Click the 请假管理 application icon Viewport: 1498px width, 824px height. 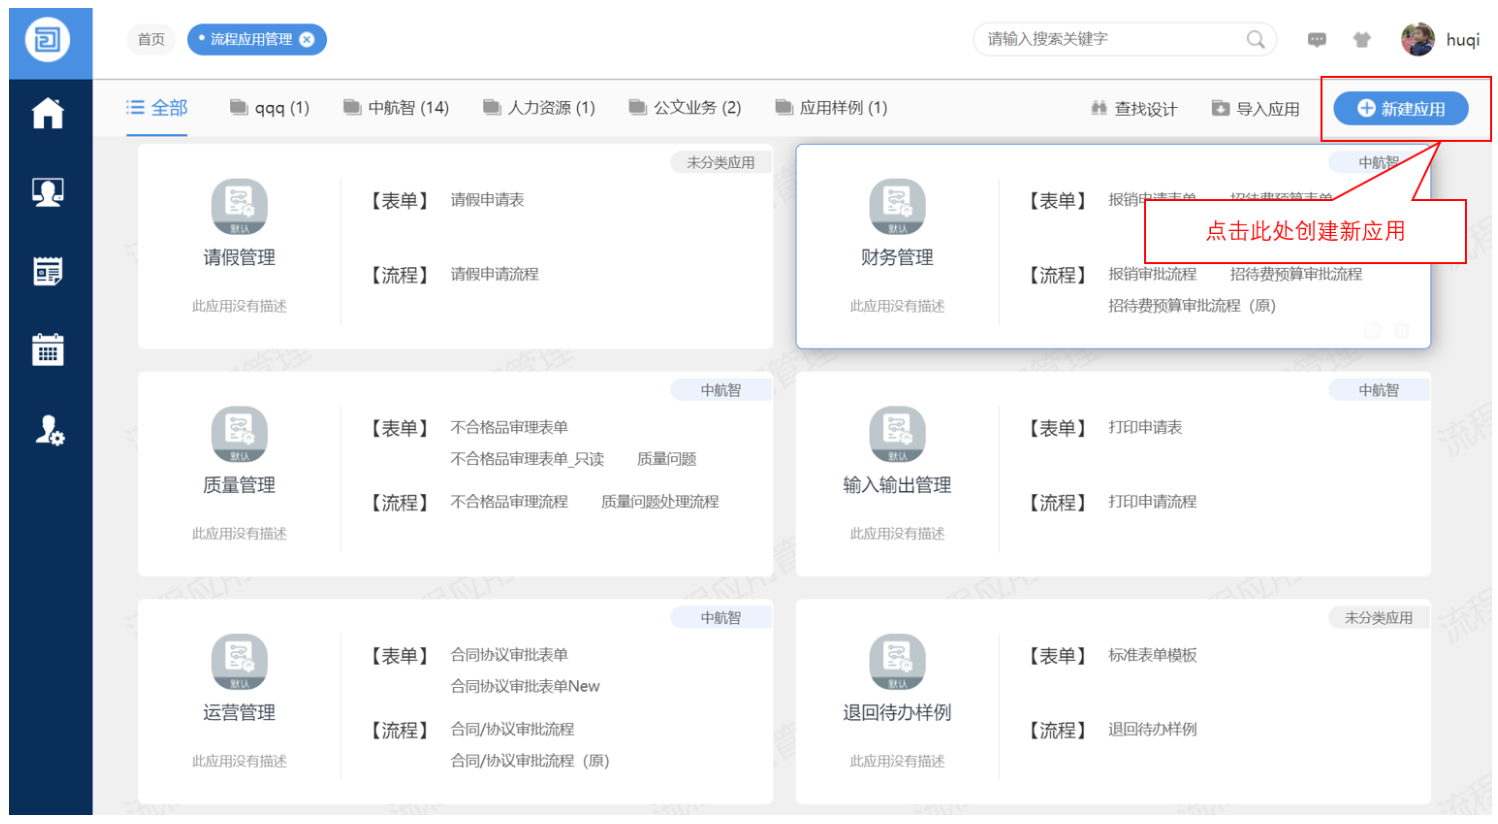(239, 206)
